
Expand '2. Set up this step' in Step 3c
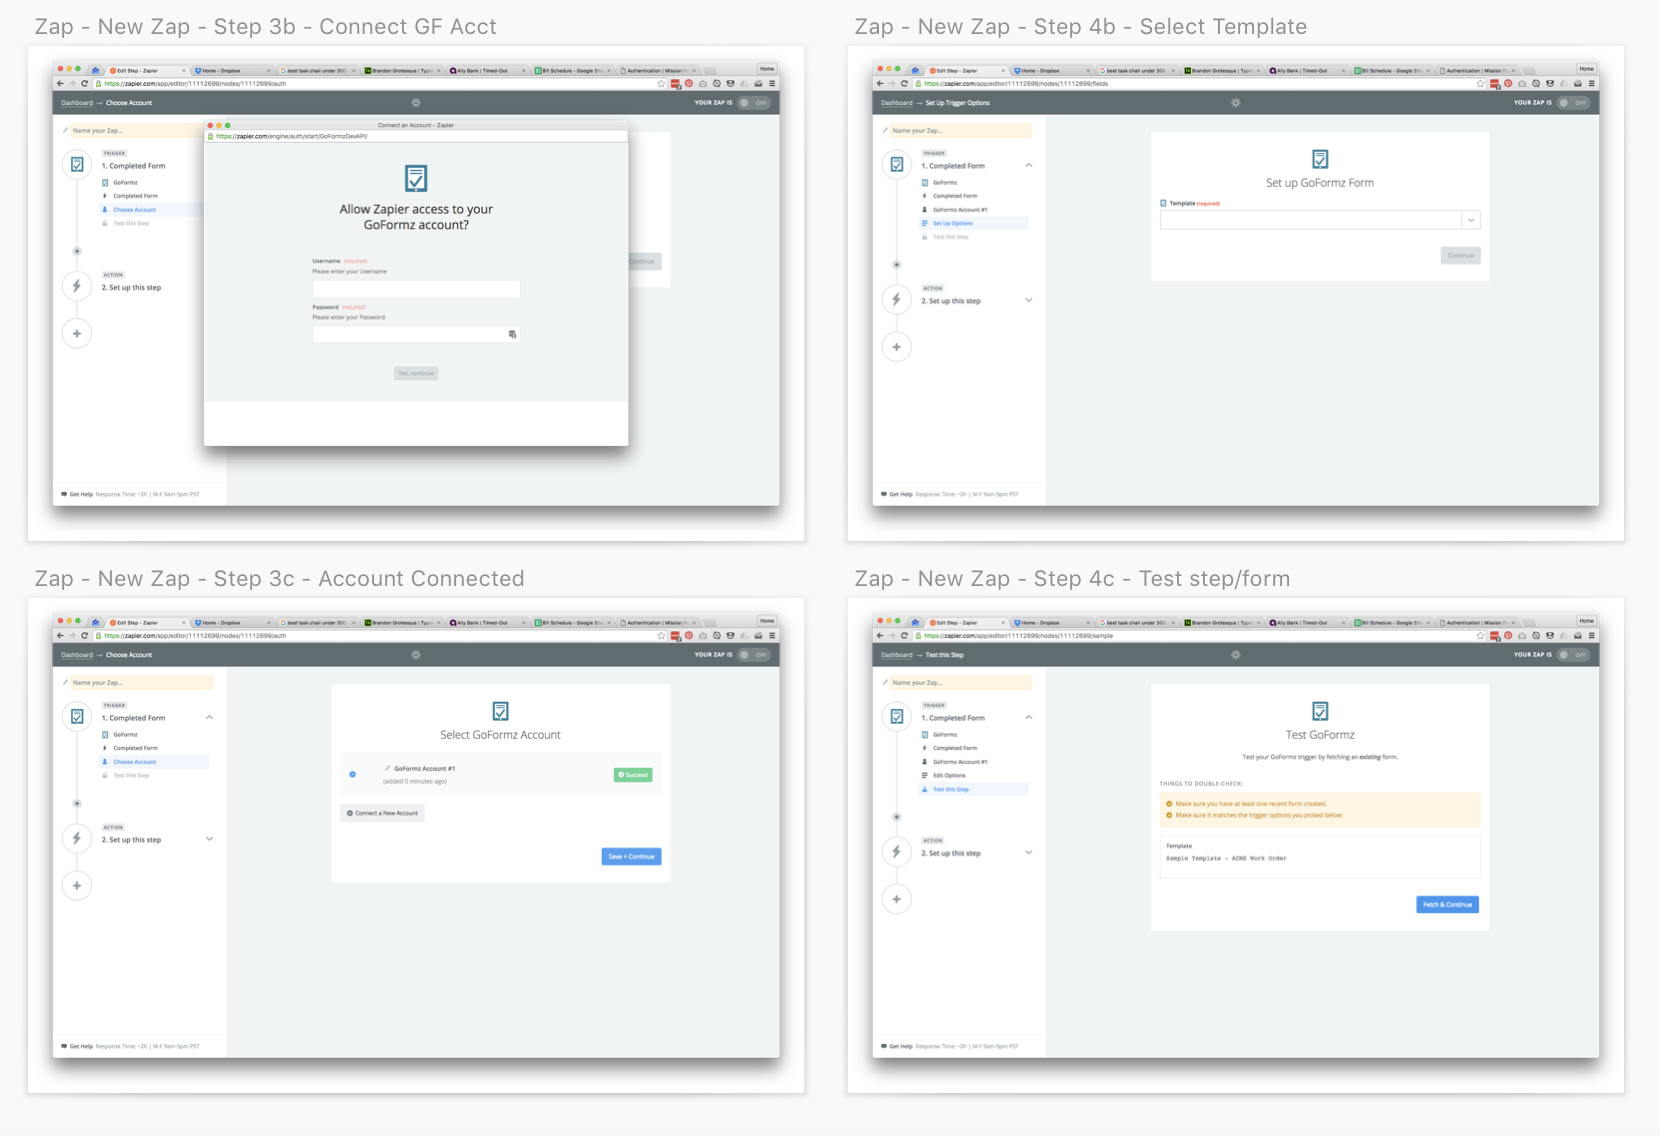[209, 839]
